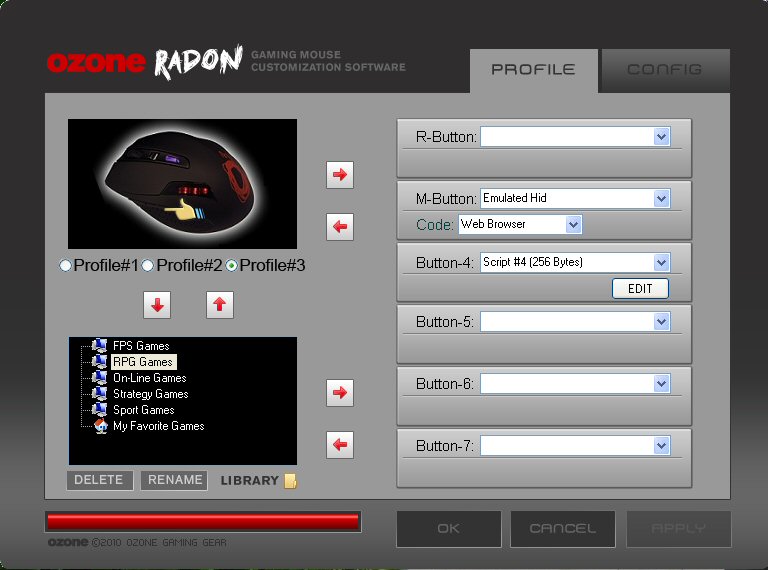Select the Profile#2 radio button

pos(147,265)
